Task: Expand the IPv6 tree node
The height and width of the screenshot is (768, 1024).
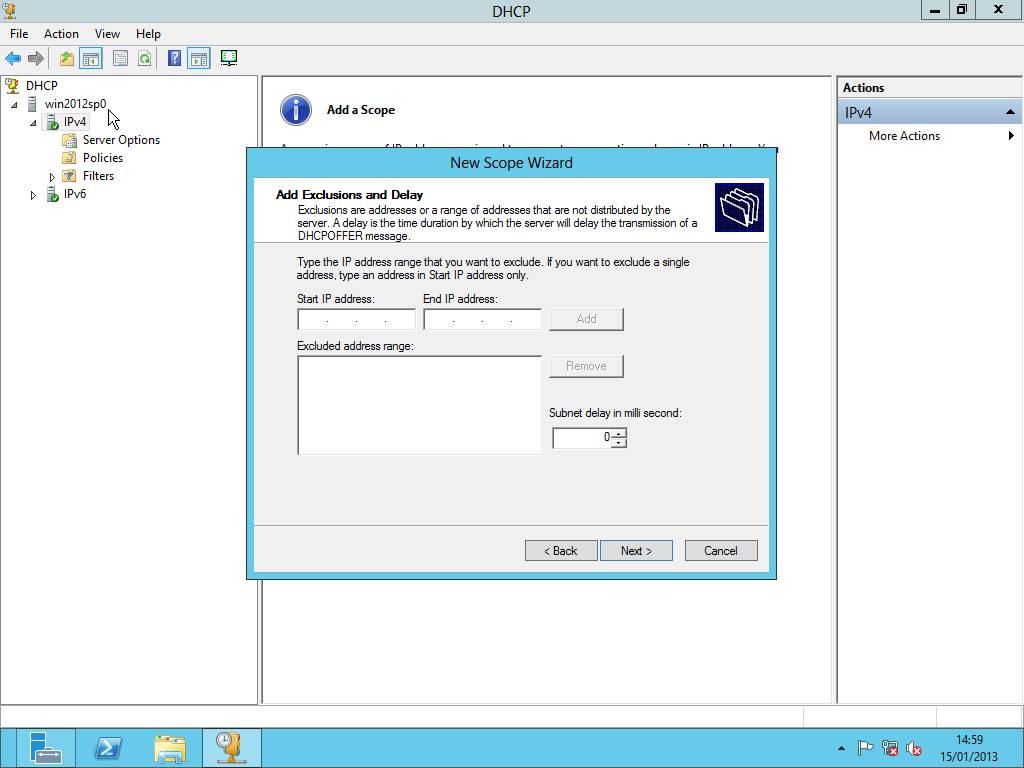Action: point(33,195)
